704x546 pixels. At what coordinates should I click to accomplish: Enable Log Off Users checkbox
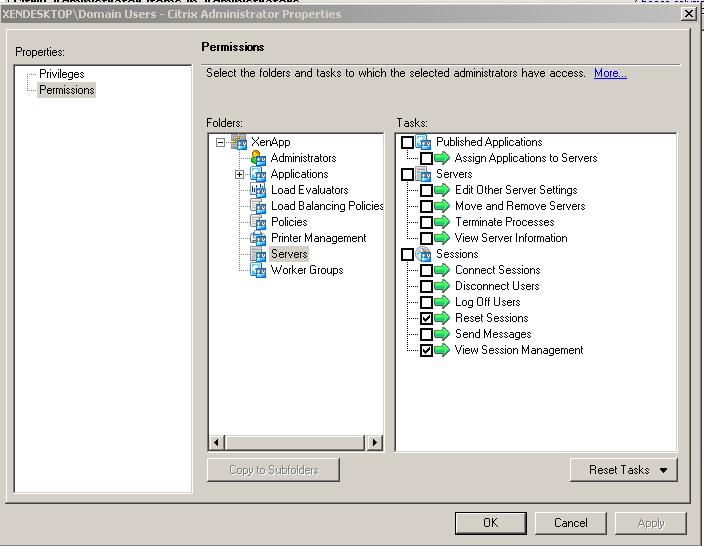pos(427,302)
